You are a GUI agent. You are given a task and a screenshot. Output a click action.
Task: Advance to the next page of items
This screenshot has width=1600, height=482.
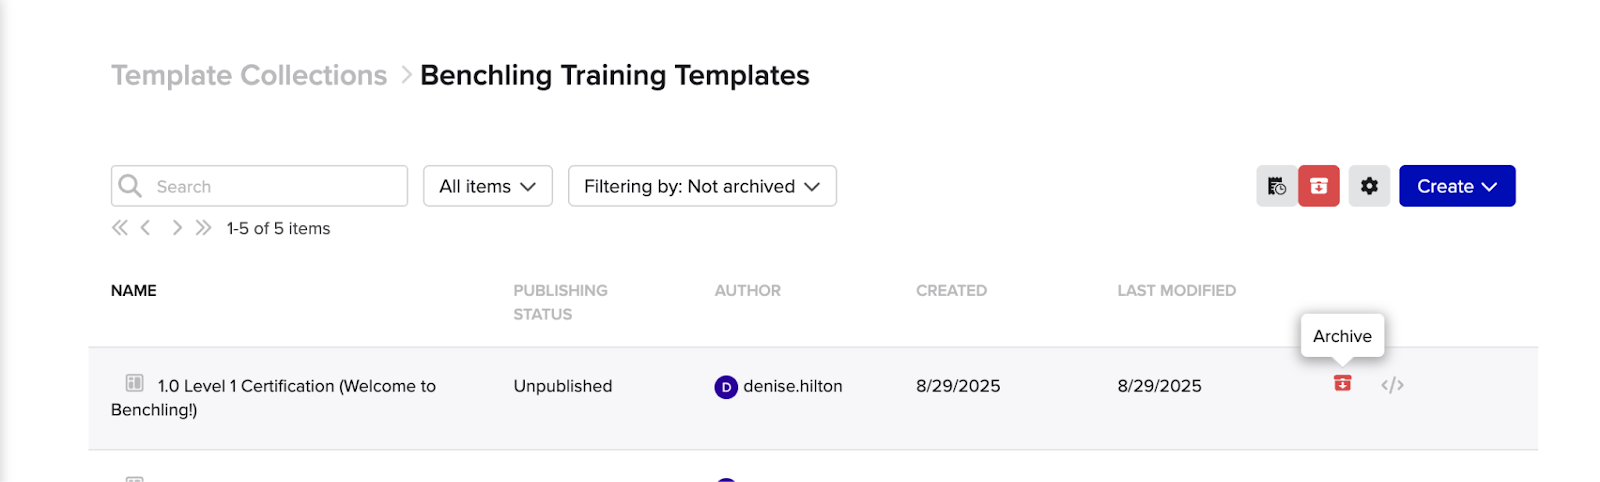[x=177, y=228]
